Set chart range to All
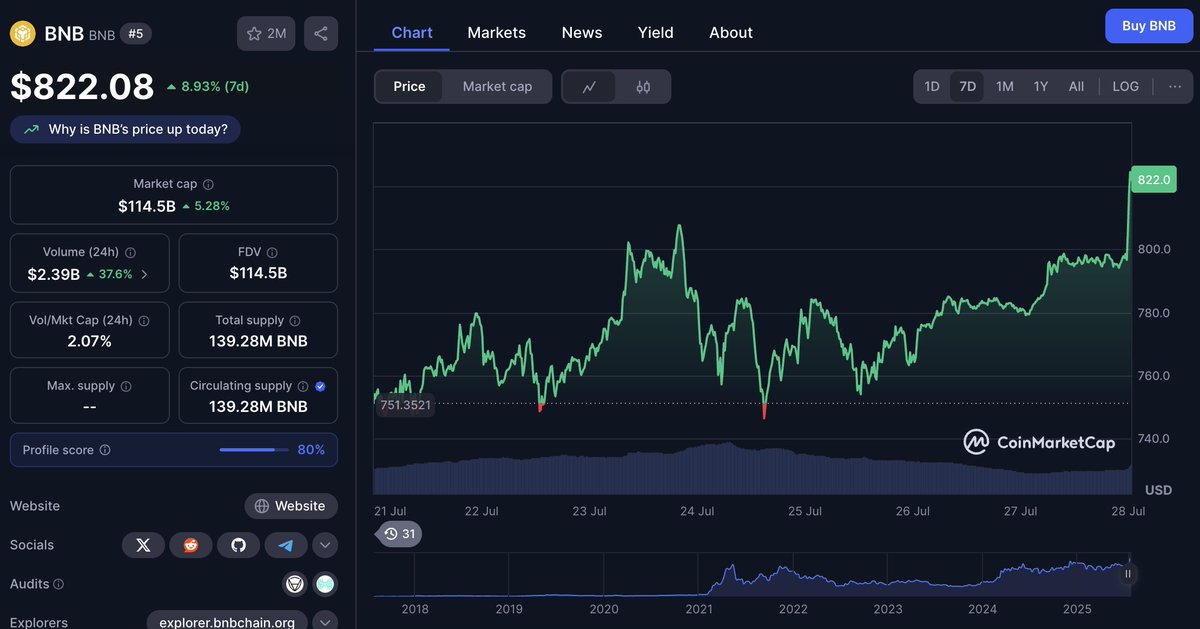The width and height of the screenshot is (1200, 629). [1076, 87]
